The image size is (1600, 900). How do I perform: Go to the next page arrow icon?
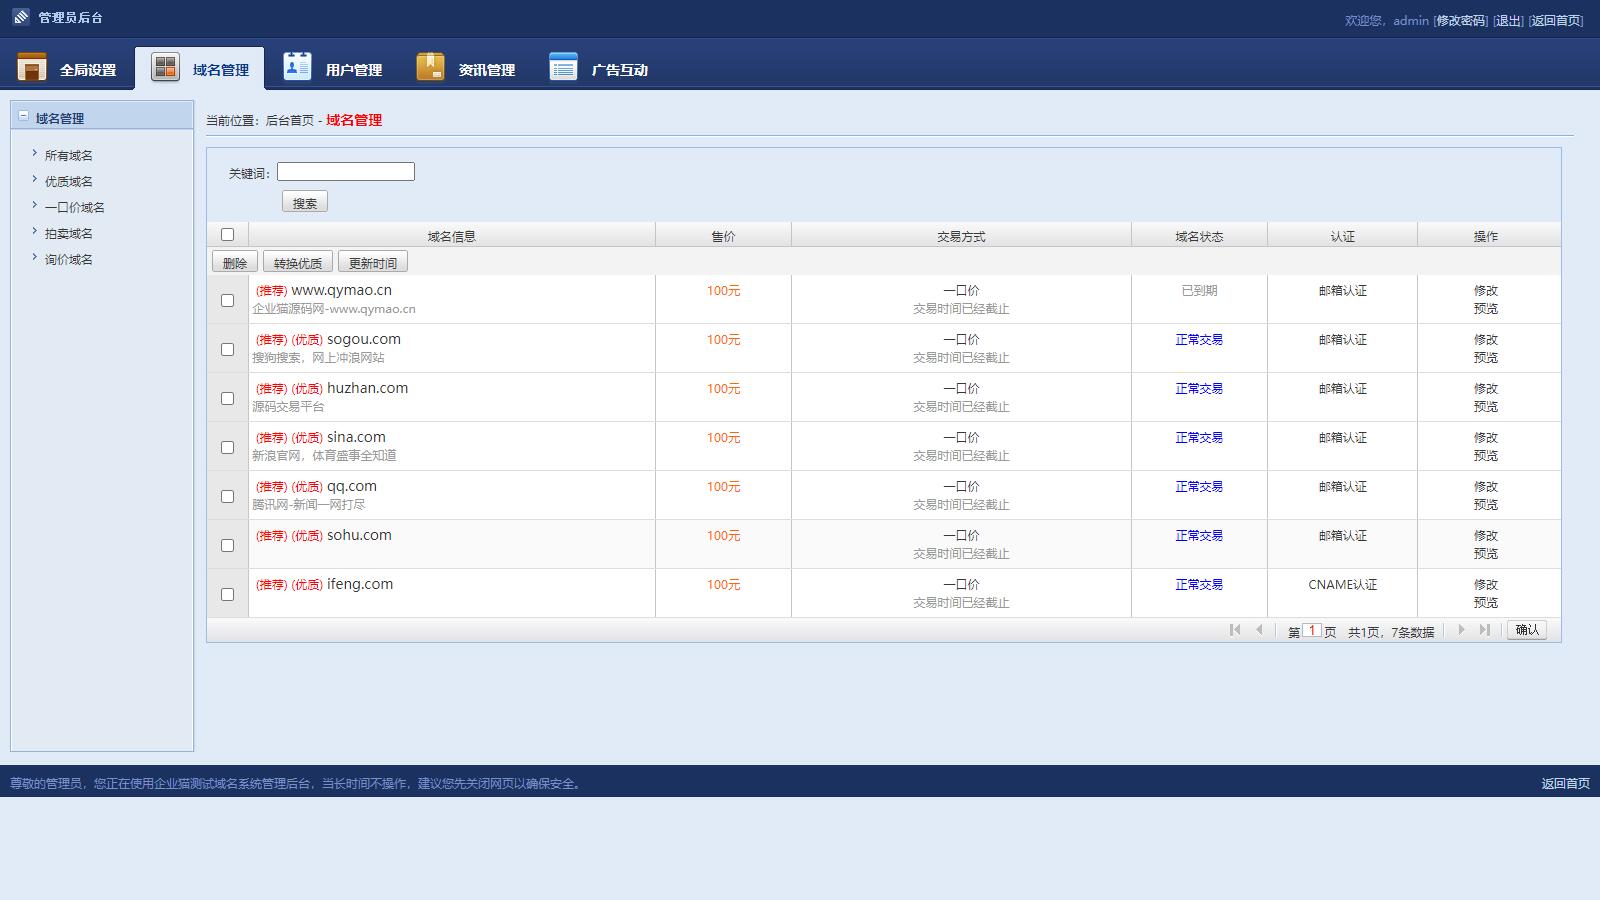1461,630
